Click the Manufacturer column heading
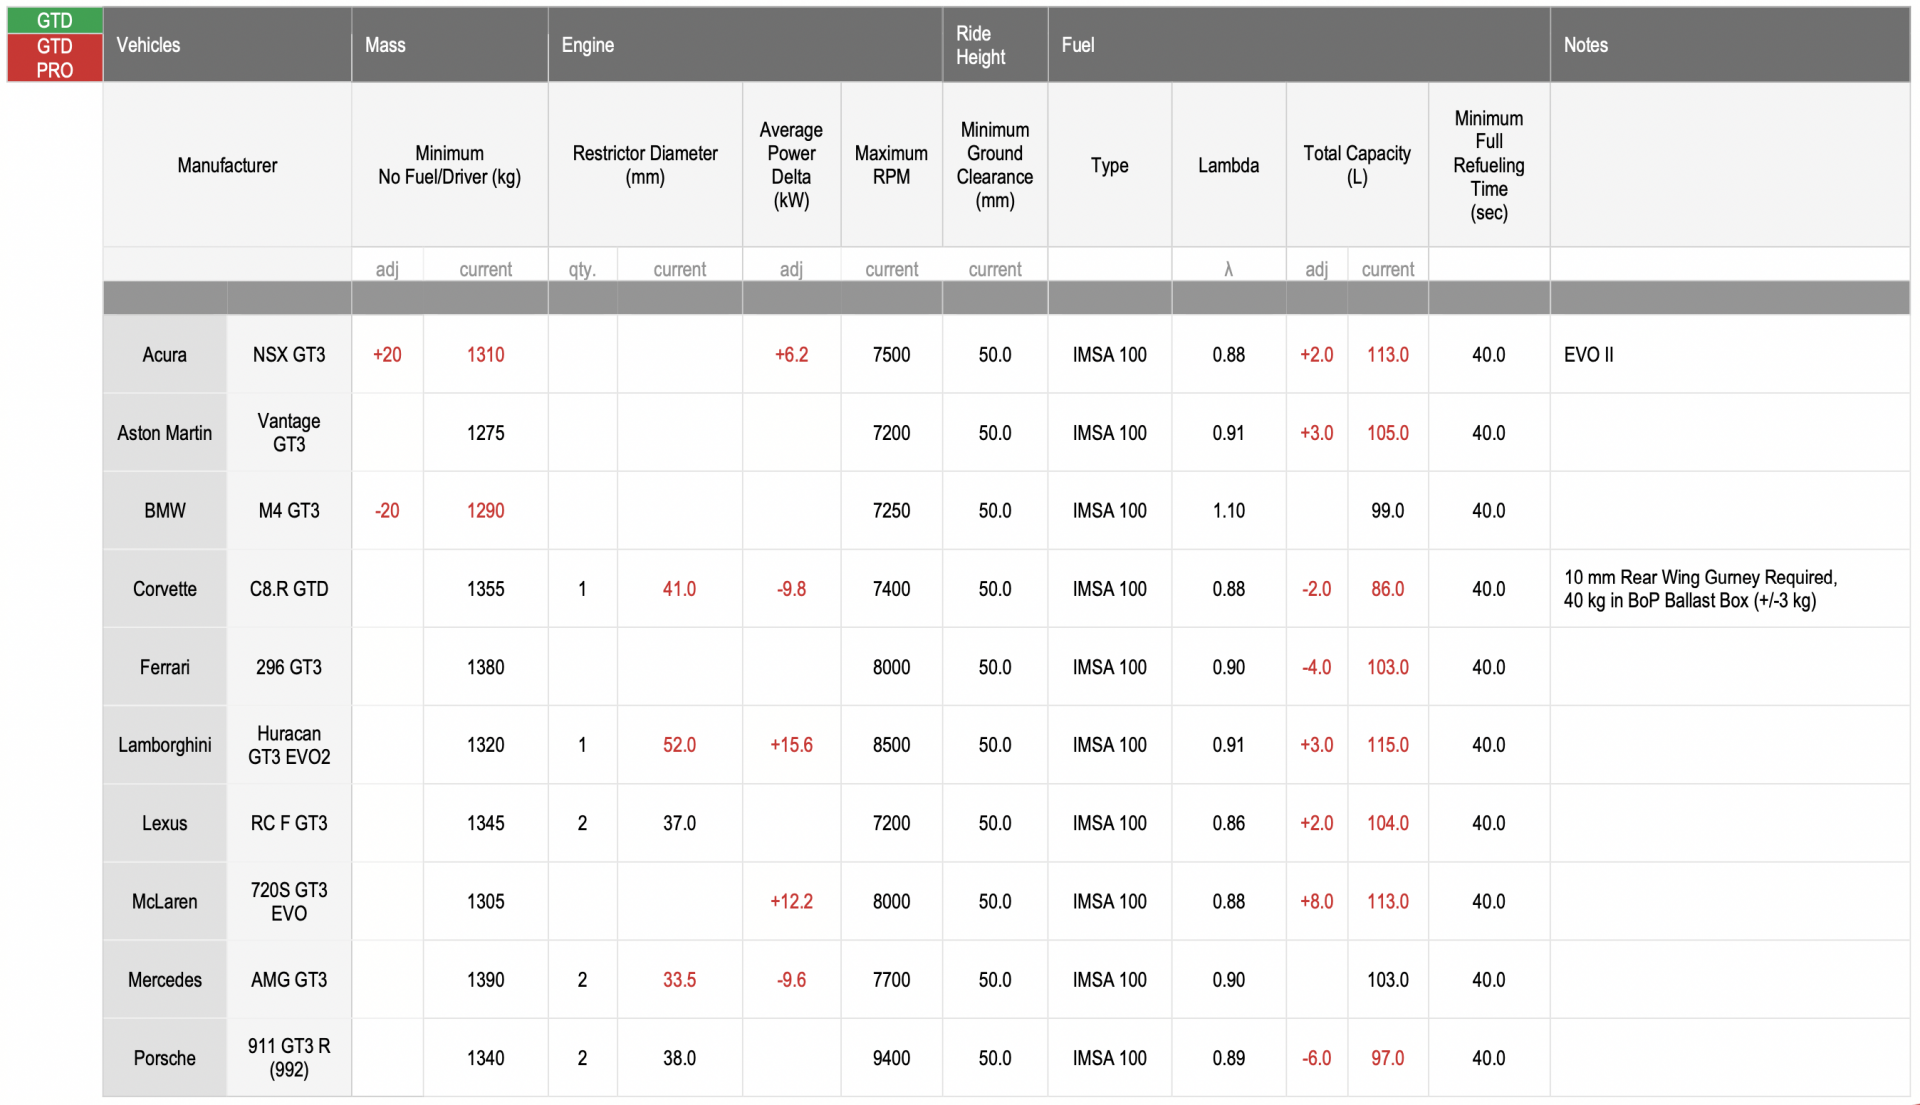Screen dimensions: 1920x1105 click(x=227, y=165)
